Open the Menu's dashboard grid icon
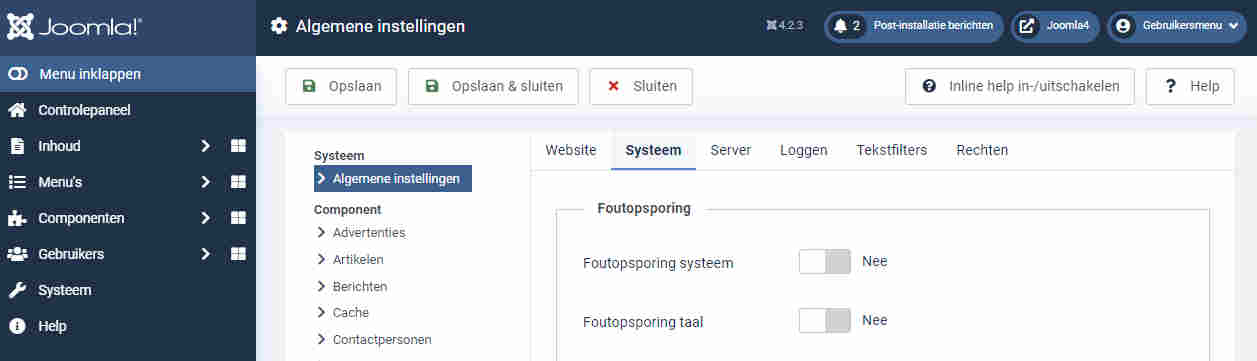The height and width of the screenshot is (361, 1257). pyautogui.click(x=238, y=182)
